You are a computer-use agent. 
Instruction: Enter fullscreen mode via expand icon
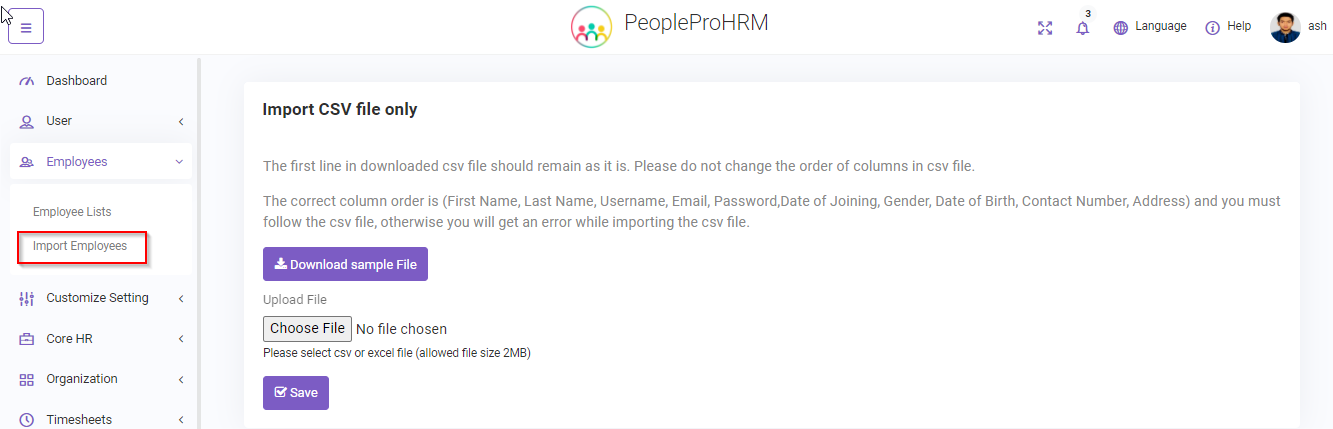coord(1045,28)
